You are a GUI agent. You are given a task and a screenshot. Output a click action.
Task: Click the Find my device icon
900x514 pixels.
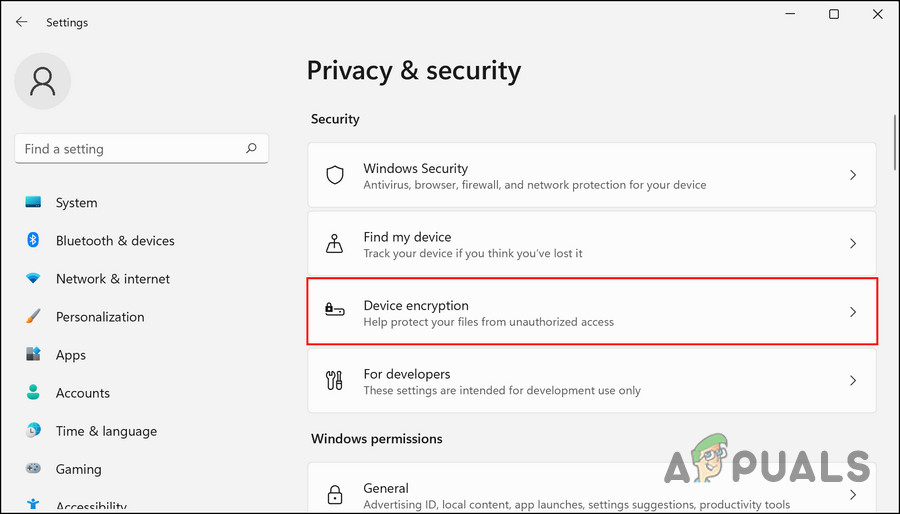335,244
